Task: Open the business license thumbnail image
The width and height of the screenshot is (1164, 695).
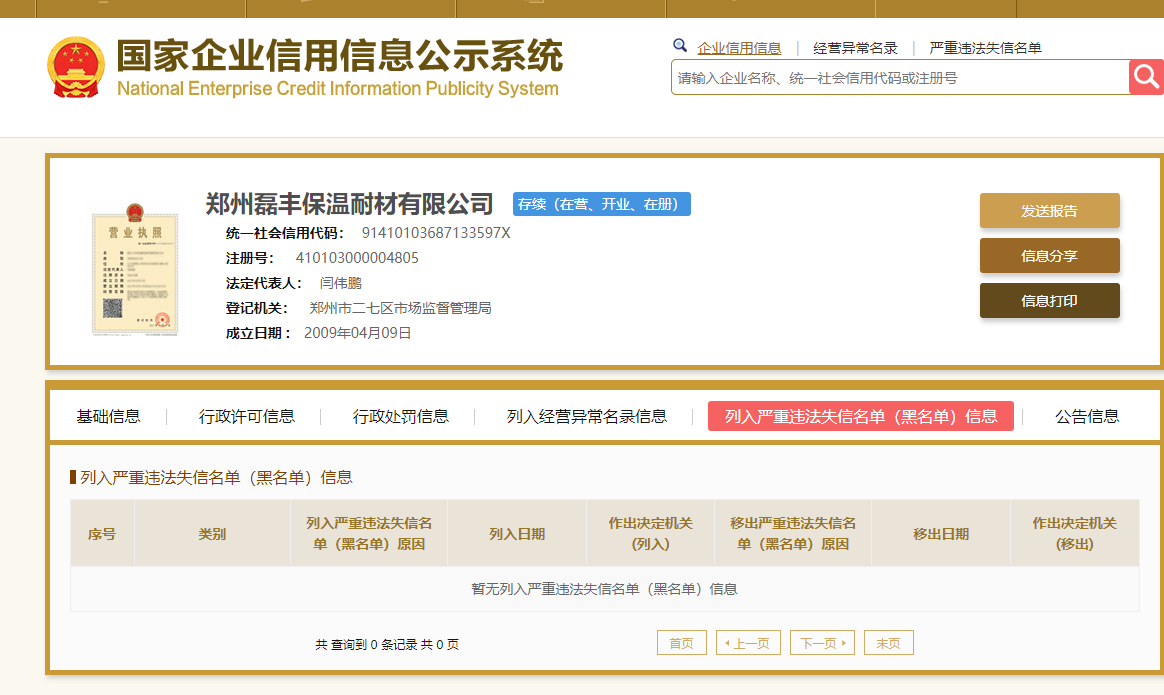Action: tap(134, 270)
